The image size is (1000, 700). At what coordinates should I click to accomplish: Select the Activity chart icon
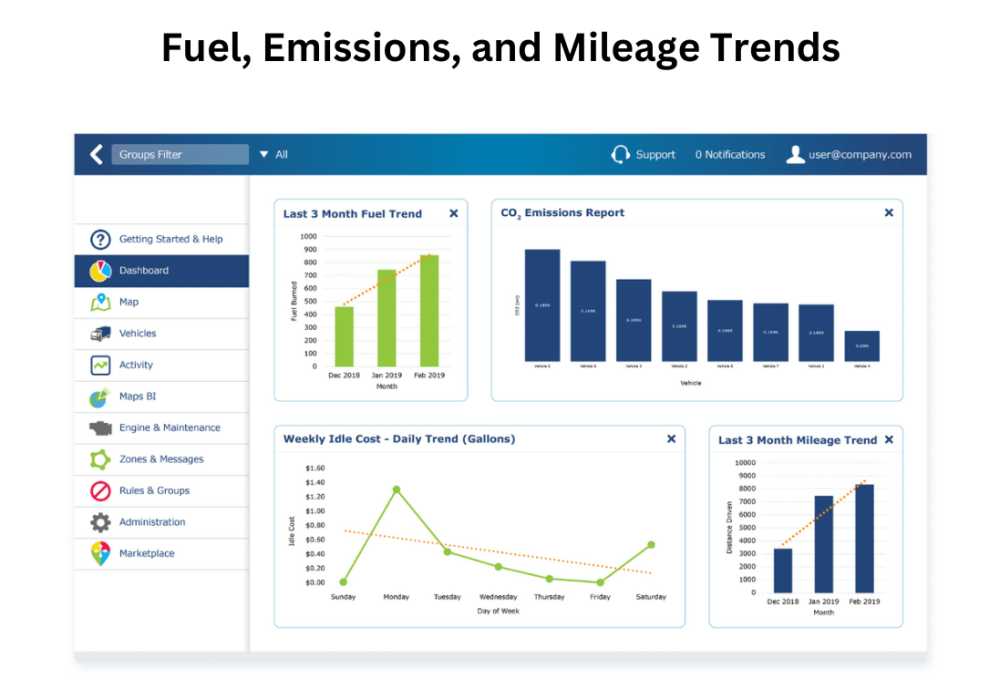pos(100,365)
